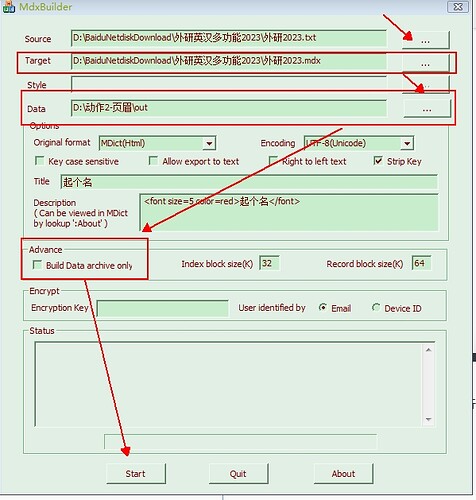Image resolution: width=476 pixels, height=500 pixels.
Task: Expand the Original format dropdown
Action: coord(209,143)
